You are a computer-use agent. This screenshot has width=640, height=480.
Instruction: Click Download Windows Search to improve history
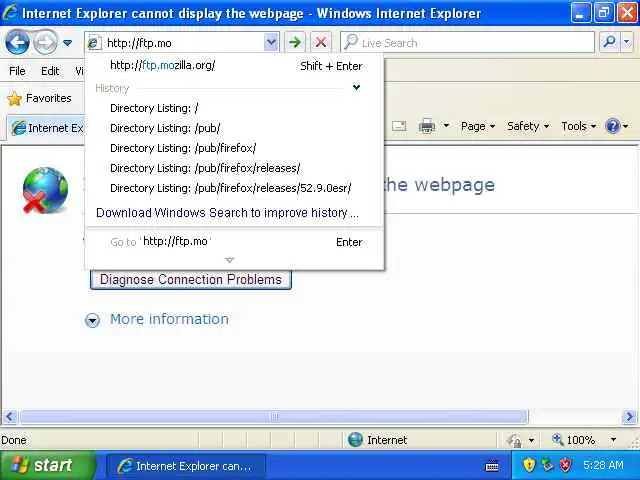[x=227, y=213]
